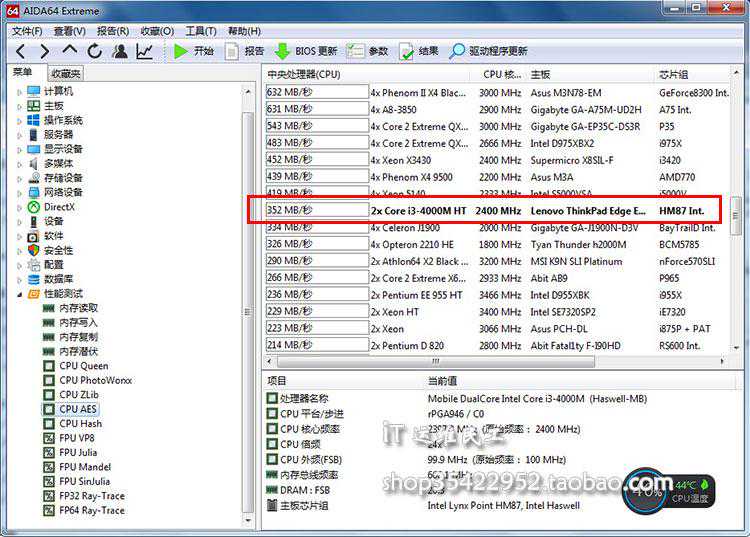This screenshot has width=750, height=537.
Task: Click the 参数 toolbar button
Action: [x=367, y=51]
